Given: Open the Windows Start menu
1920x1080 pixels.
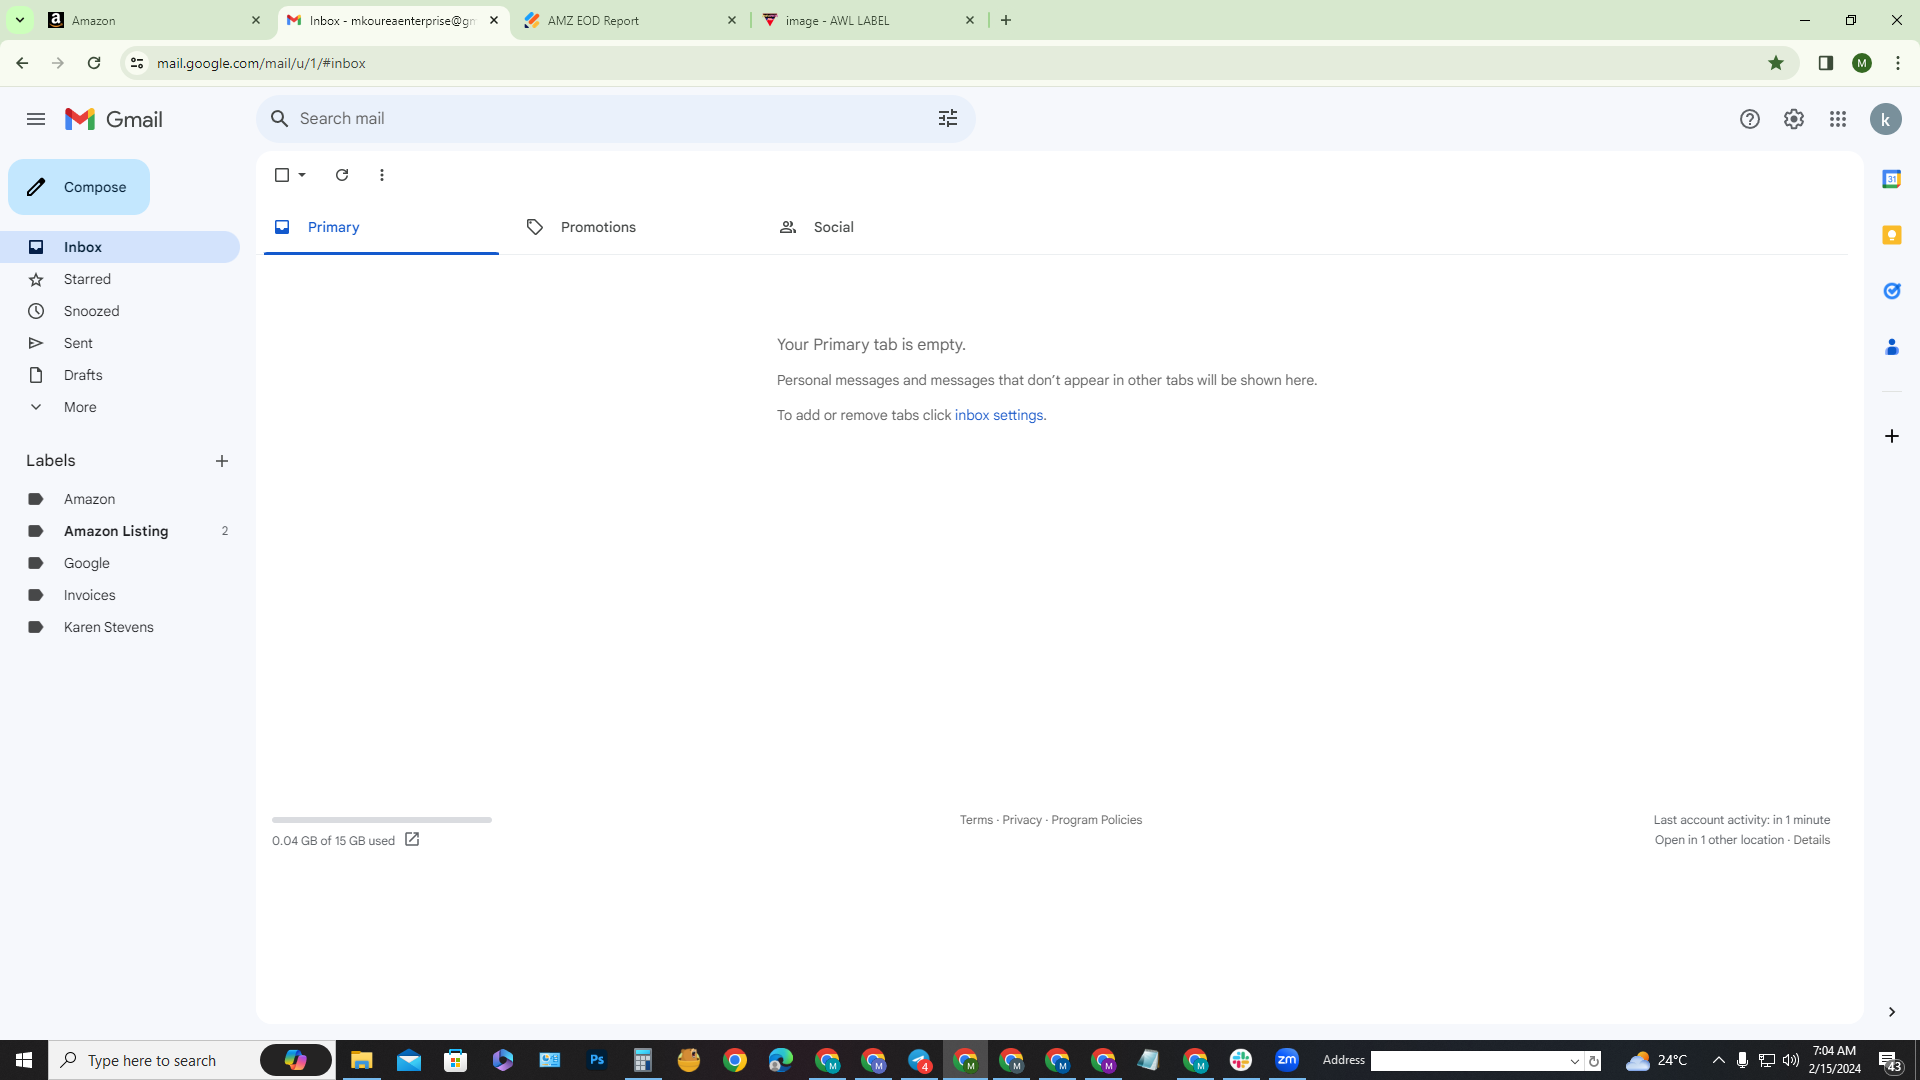Looking at the screenshot, I should 24,1060.
